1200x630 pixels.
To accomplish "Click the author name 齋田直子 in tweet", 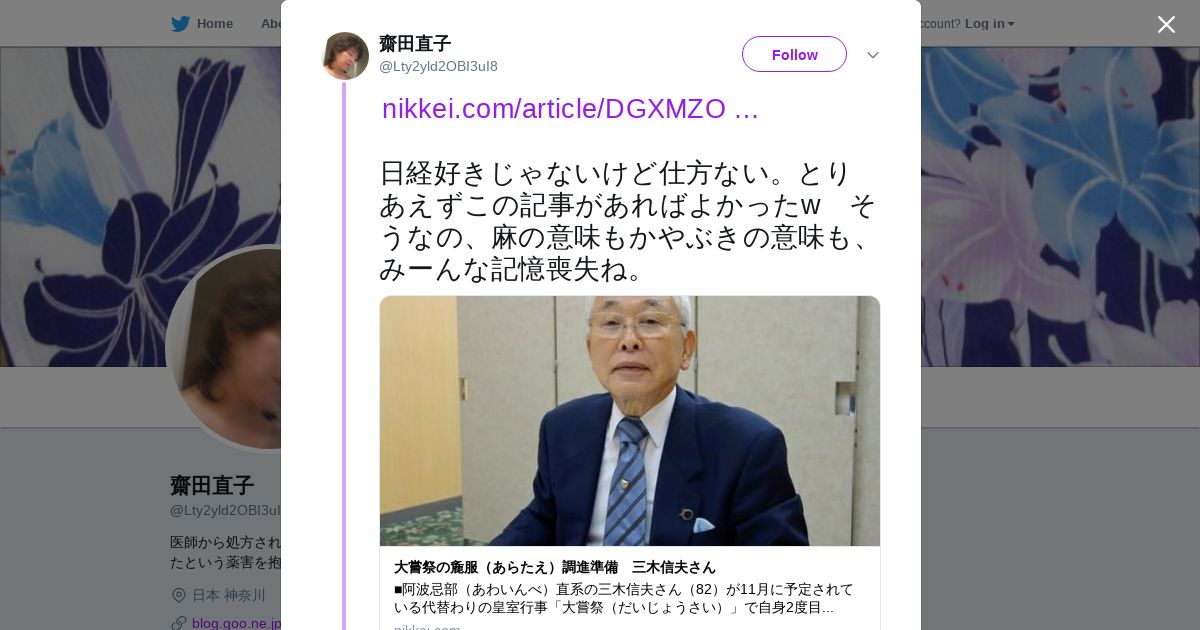I will point(415,43).
